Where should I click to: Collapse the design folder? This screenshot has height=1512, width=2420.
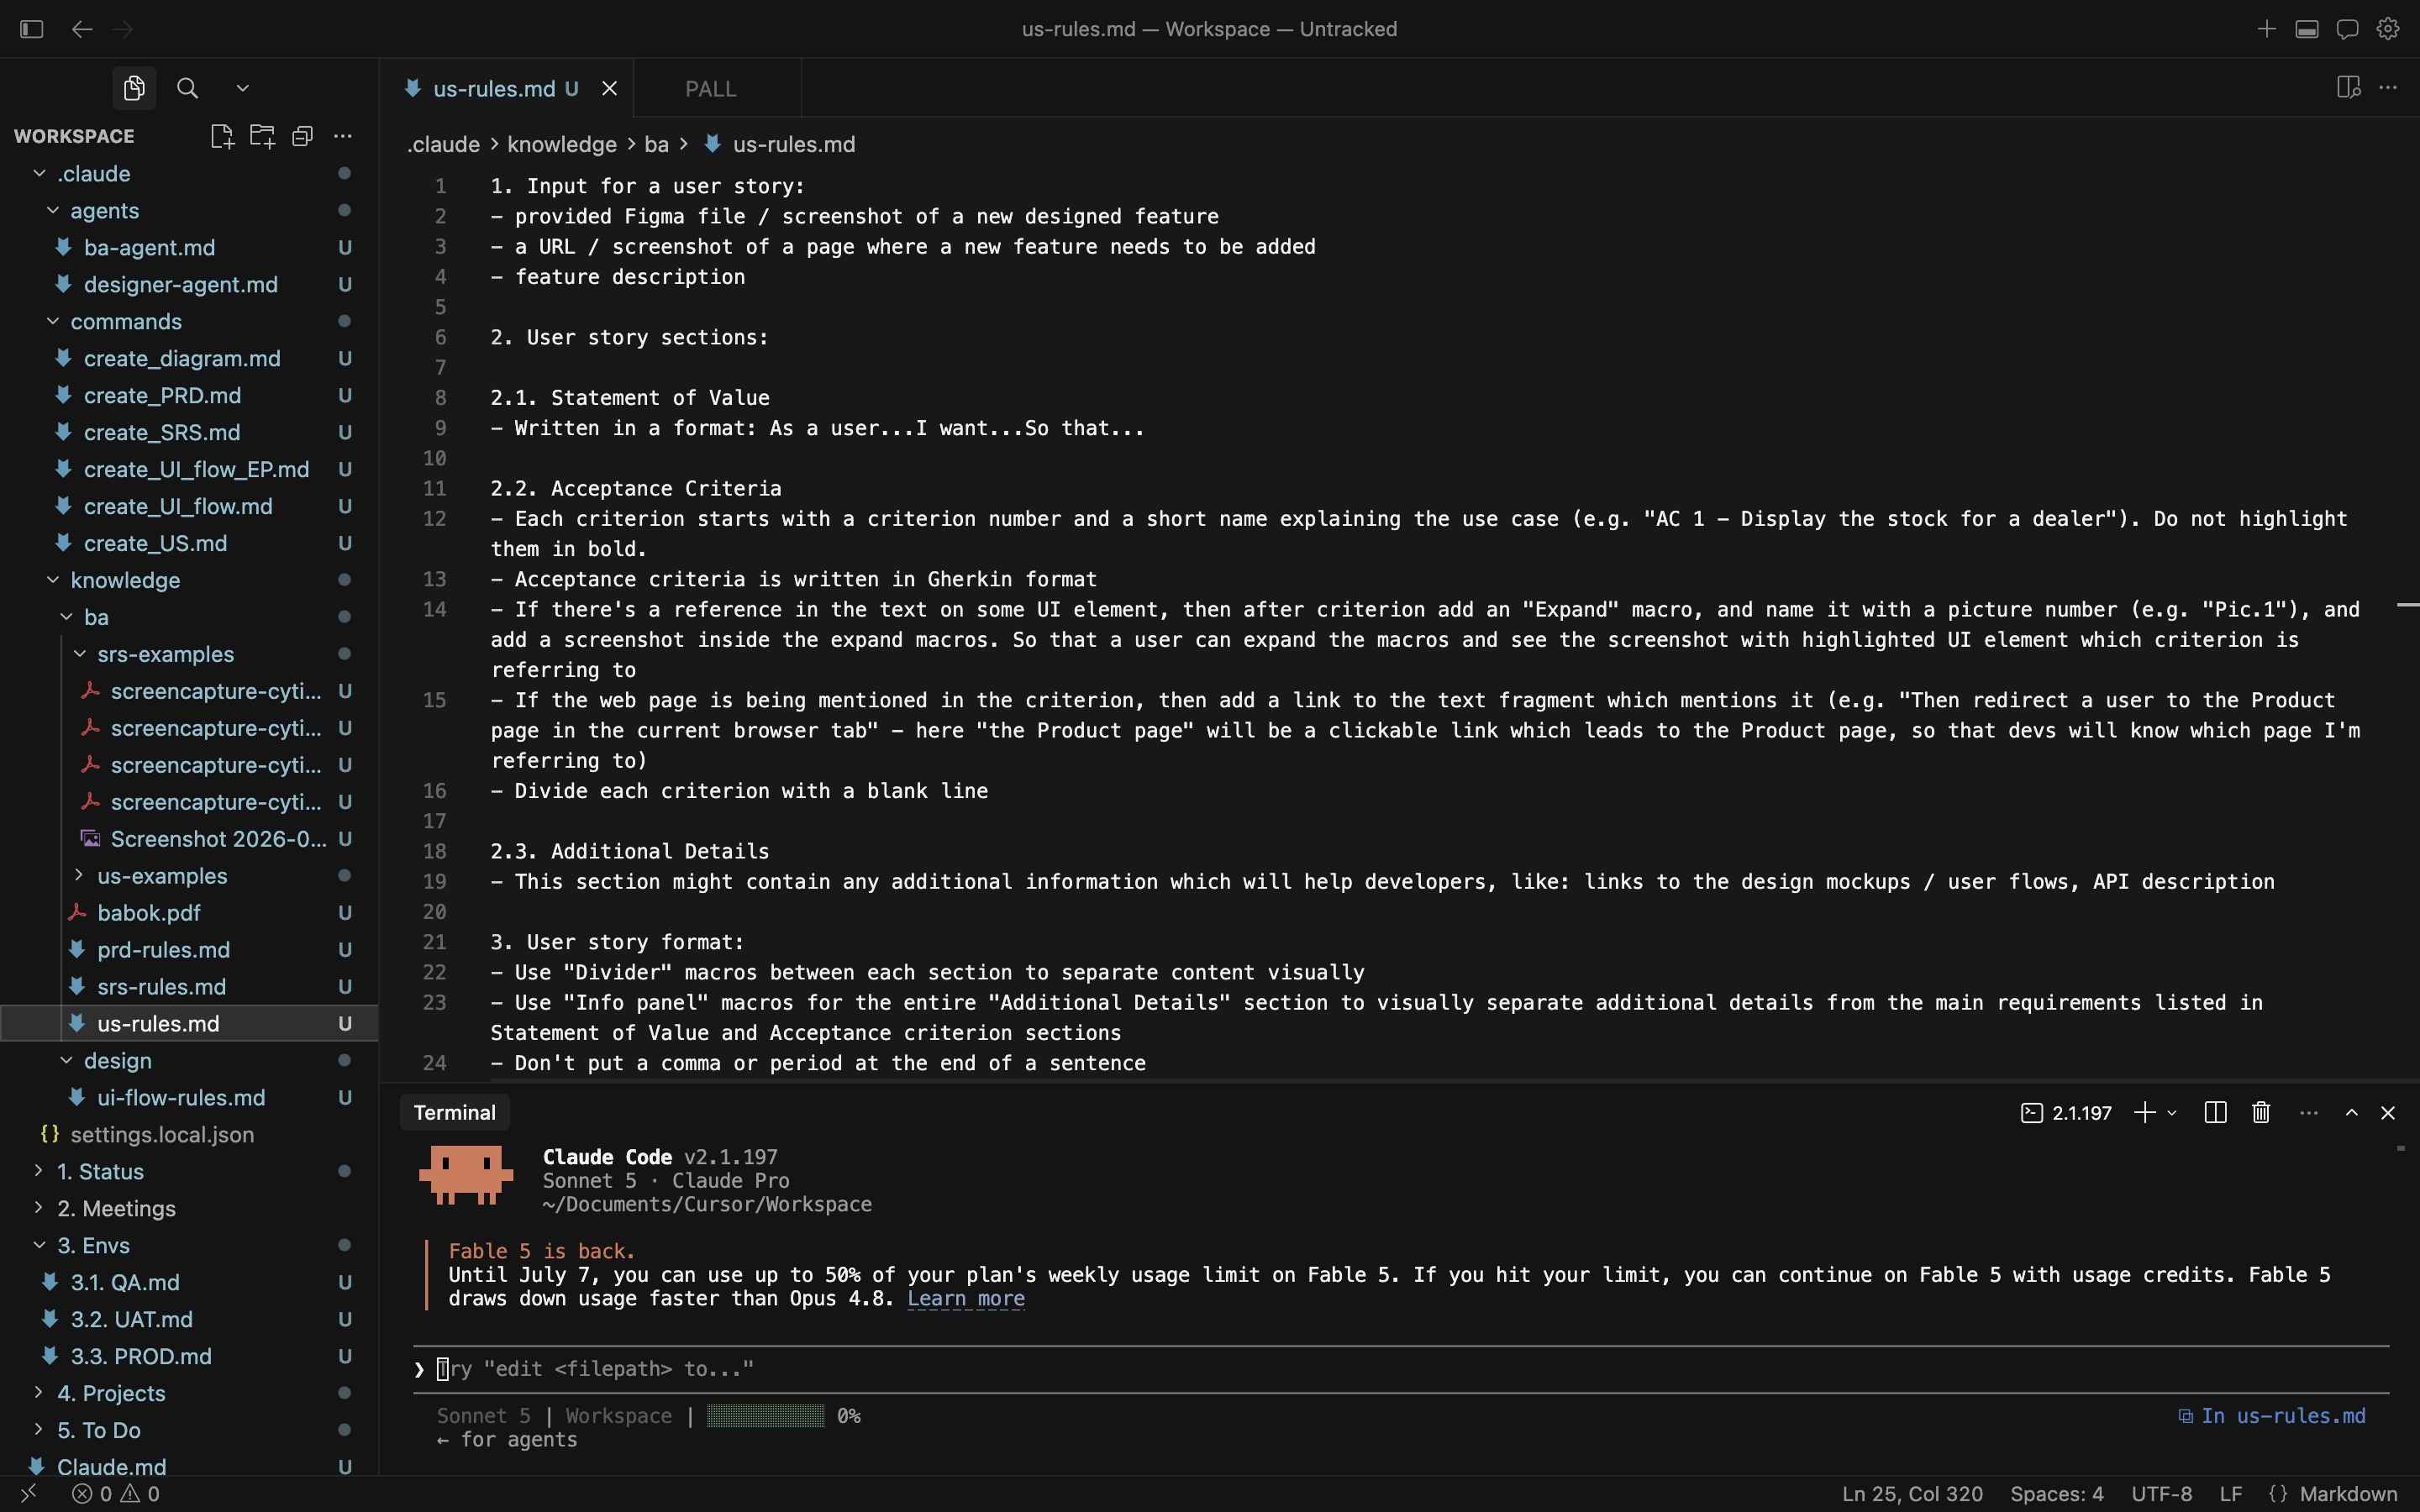click(x=66, y=1060)
